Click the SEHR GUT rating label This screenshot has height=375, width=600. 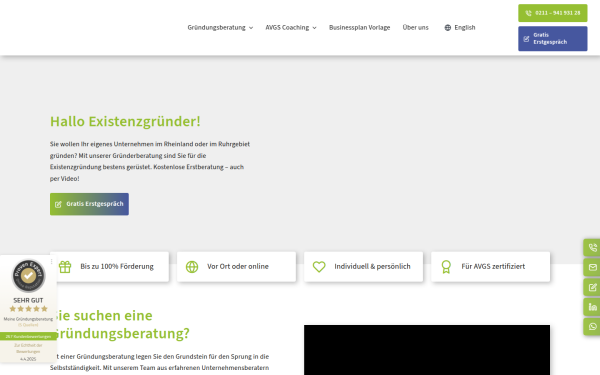tap(28, 300)
